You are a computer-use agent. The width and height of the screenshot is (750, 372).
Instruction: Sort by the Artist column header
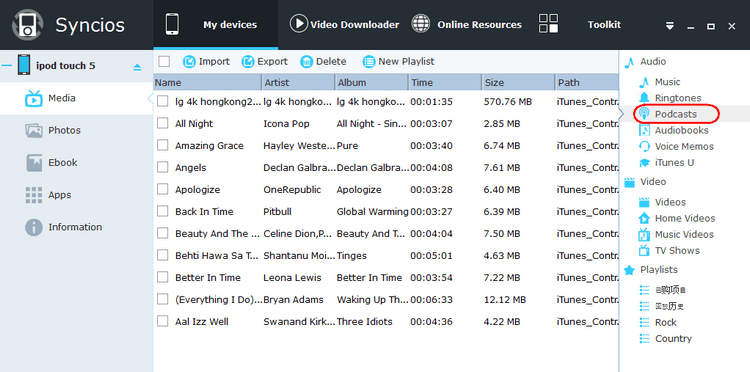[298, 82]
